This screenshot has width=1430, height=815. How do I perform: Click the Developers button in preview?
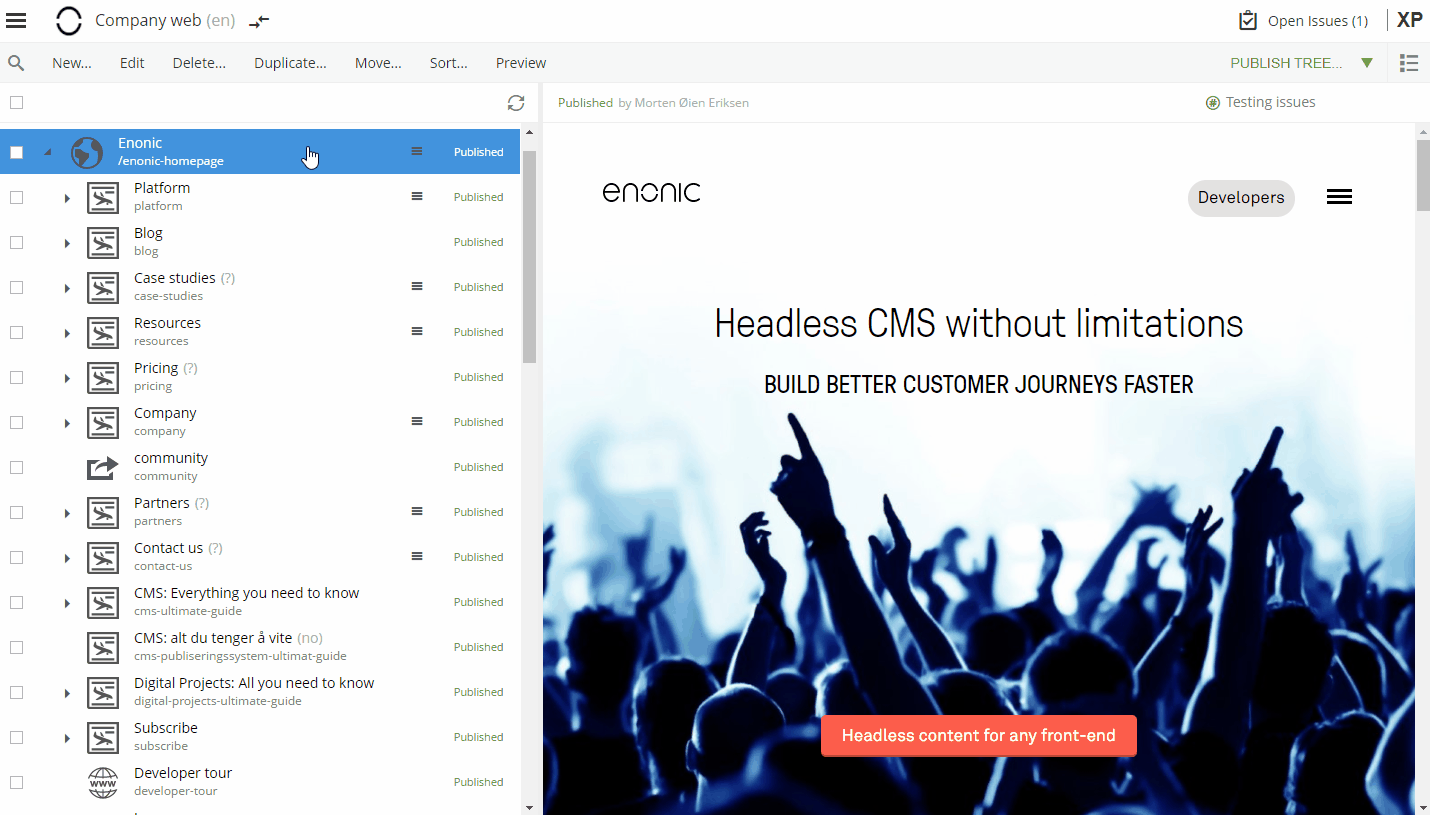coord(1241,197)
